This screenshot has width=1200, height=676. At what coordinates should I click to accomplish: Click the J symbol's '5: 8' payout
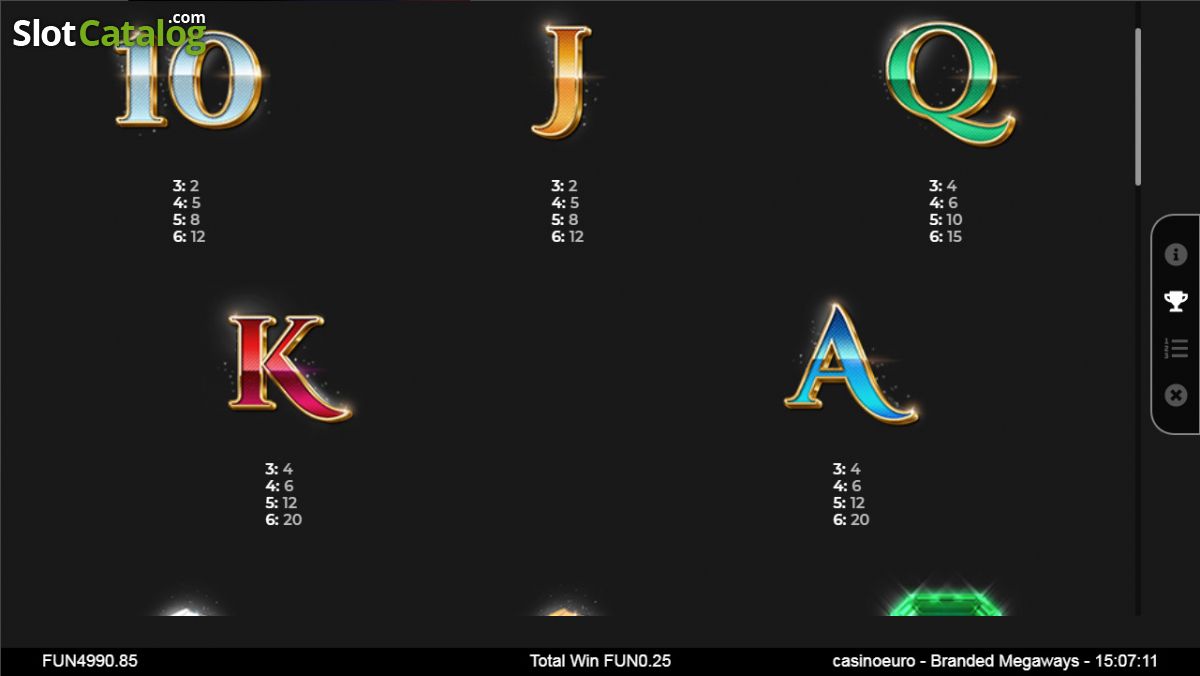565,220
